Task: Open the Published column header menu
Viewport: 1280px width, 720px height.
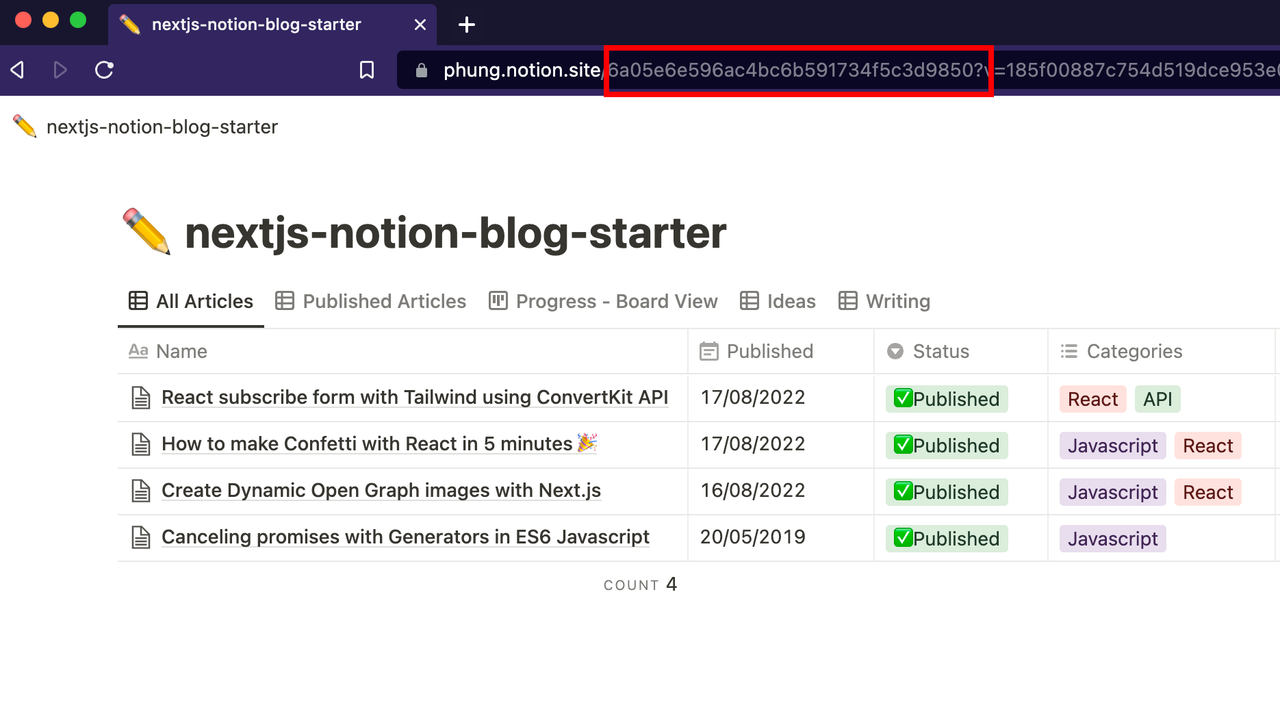Action: [x=781, y=351]
